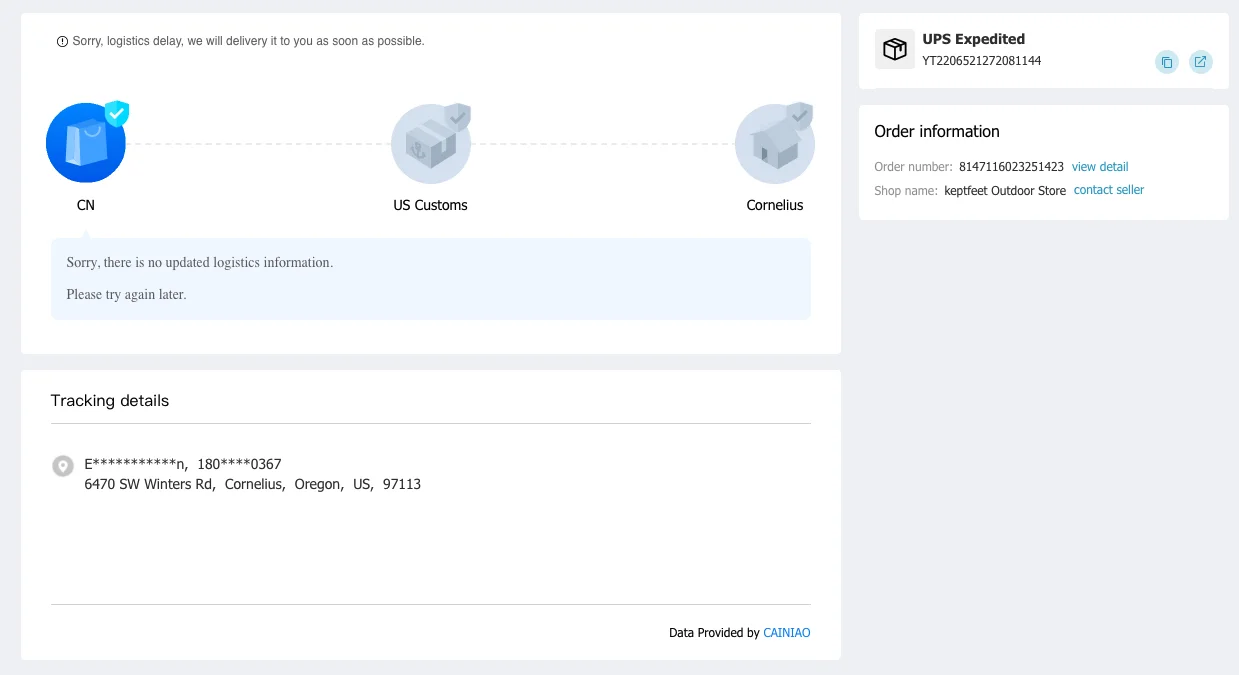The image size is (1239, 675).
Task: Click the keptfeet Outdoor Store shop name
Action: click(1005, 191)
